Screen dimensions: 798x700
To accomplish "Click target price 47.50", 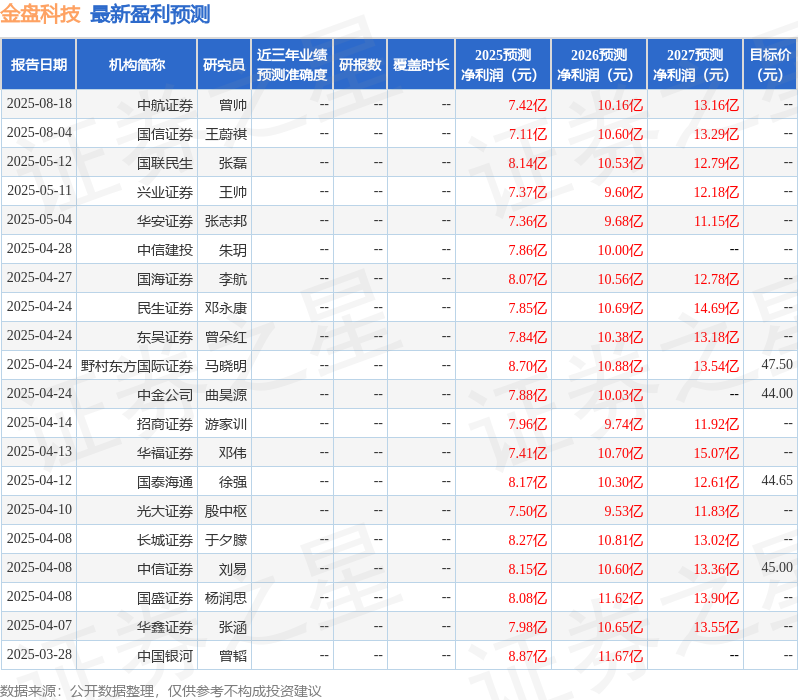I will coord(777,365).
